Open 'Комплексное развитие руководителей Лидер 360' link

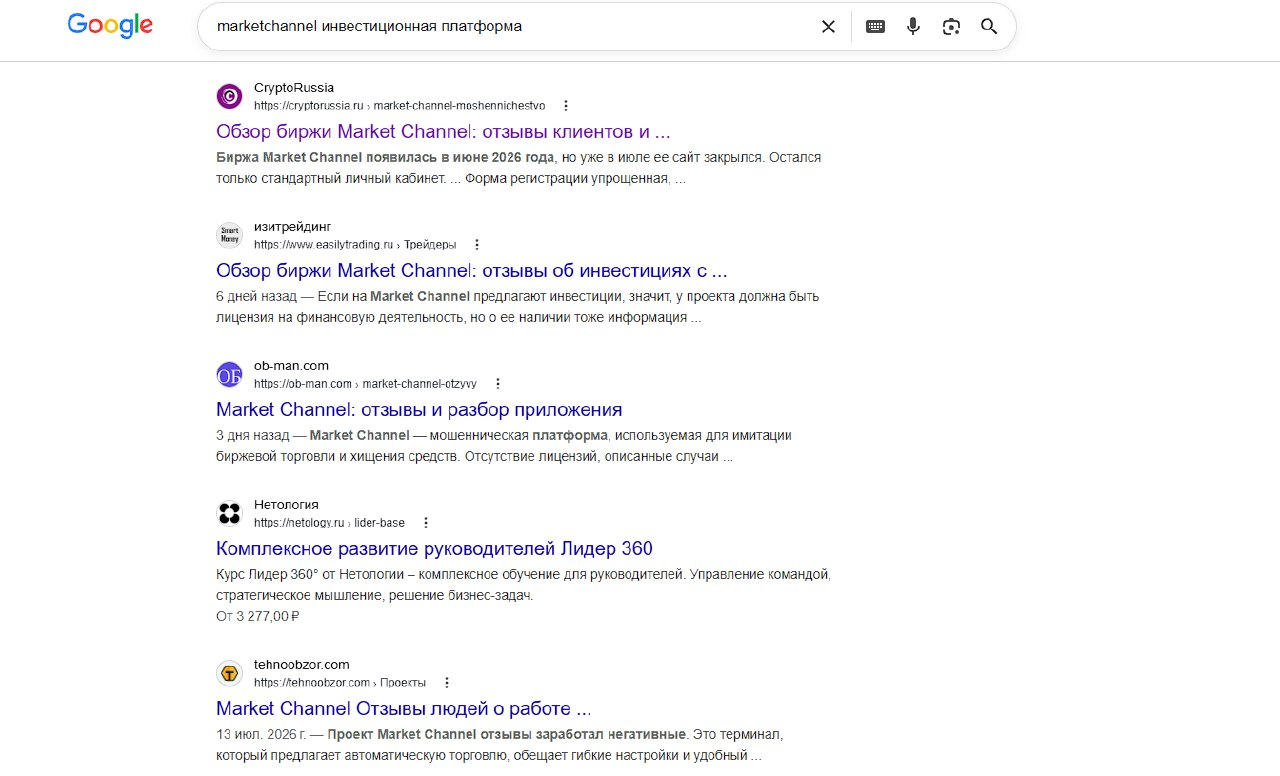click(434, 548)
